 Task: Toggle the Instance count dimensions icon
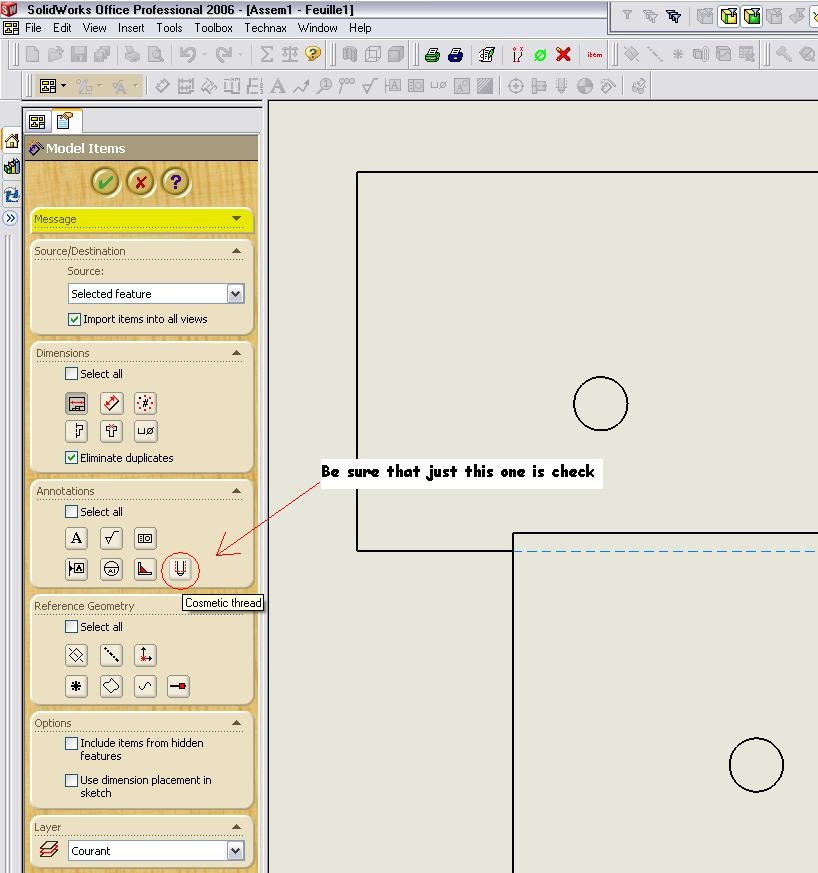[x=145, y=403]
